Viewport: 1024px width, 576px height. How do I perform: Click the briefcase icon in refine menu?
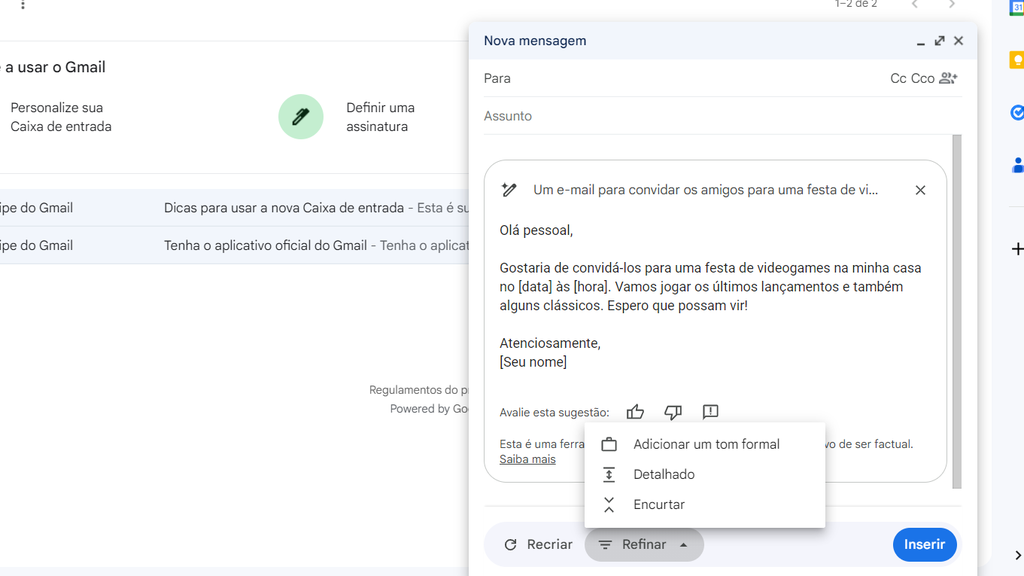(609, 444)
